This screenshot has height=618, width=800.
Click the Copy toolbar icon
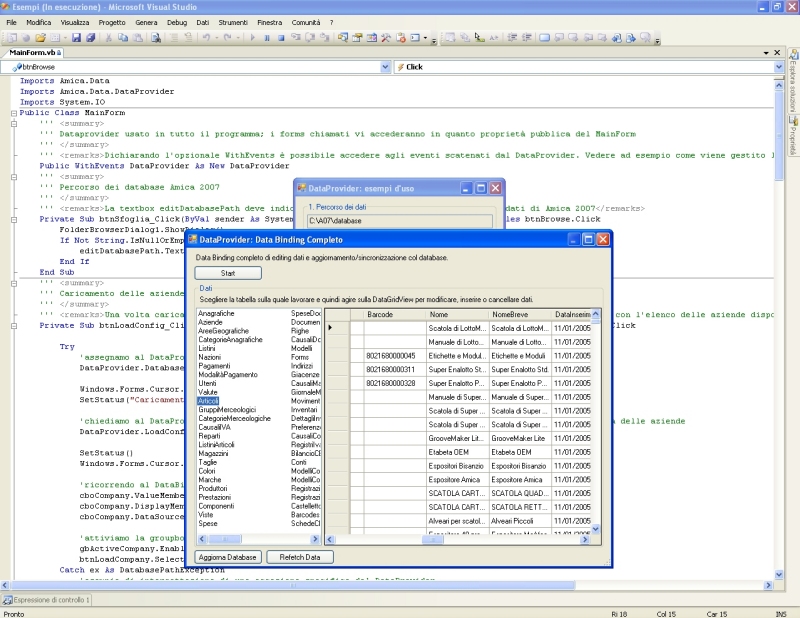click(x=123, y=38)
